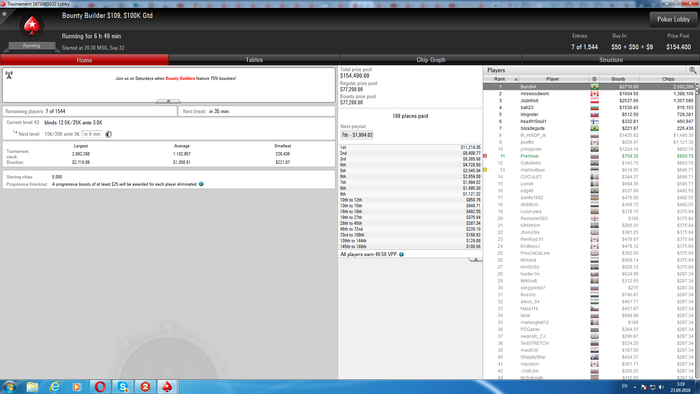700x394 pixels.
Task: Click Brazil flag beside boladegude
Action: 594,128
